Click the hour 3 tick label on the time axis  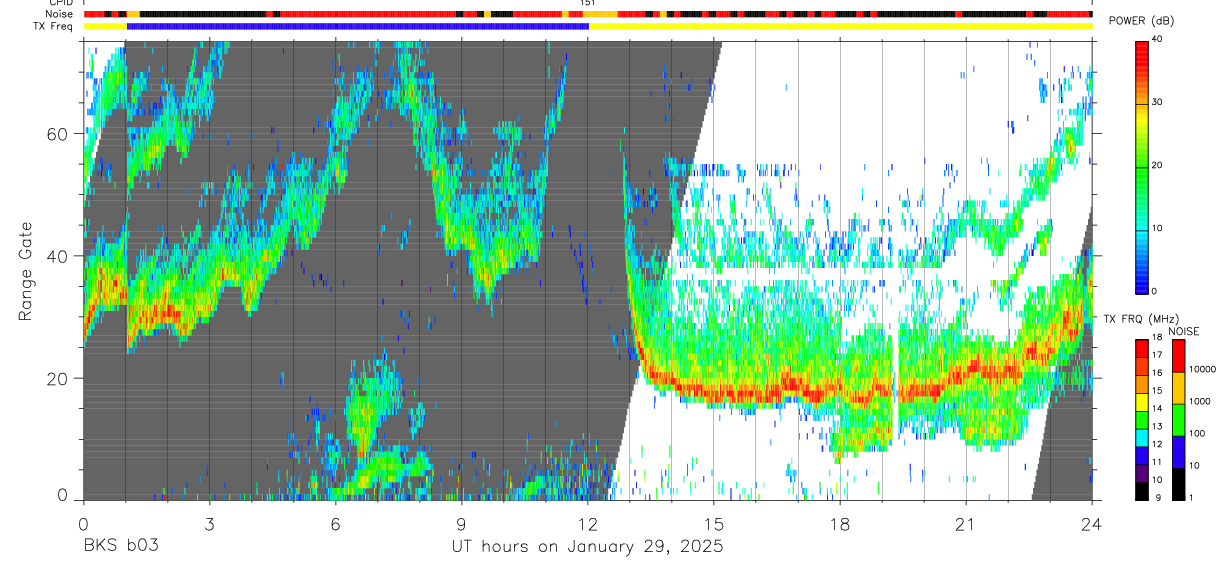click(209, 523)
